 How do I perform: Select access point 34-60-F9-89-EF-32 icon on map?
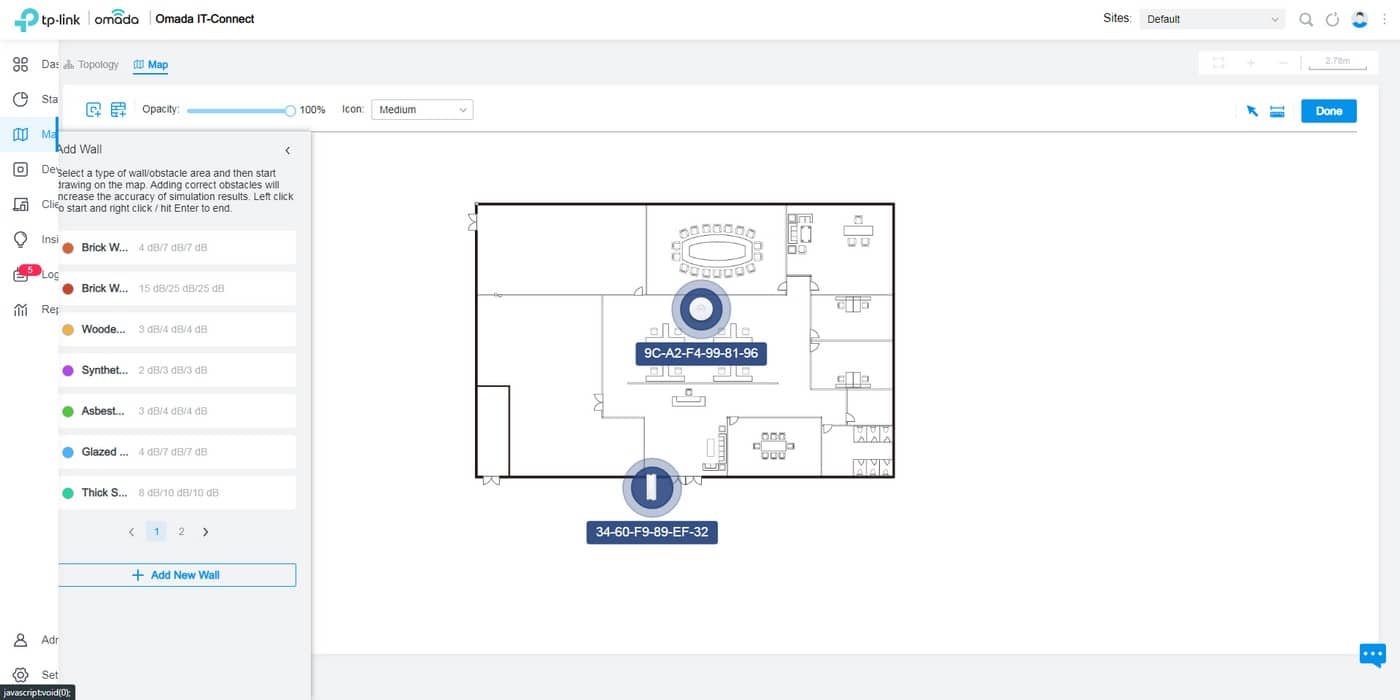(x=652, y=489)
